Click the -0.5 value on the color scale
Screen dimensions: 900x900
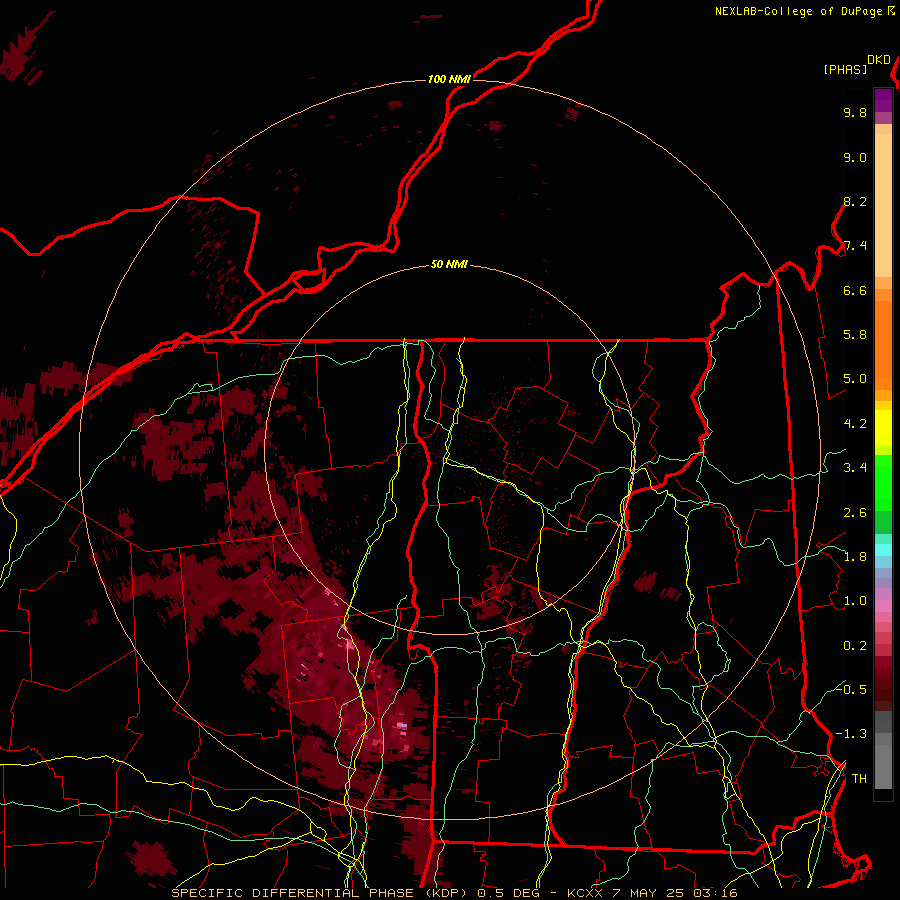click(852, 689)
